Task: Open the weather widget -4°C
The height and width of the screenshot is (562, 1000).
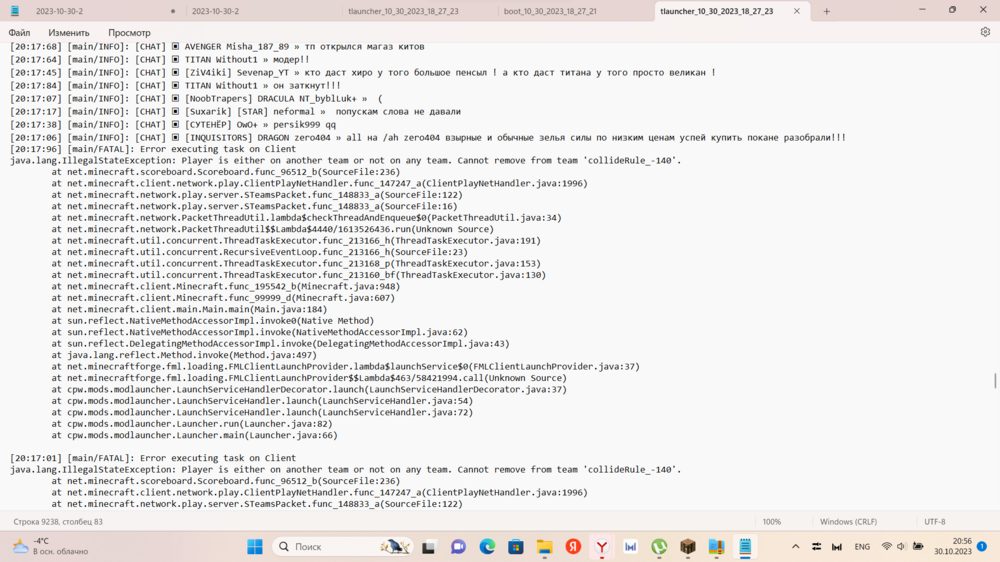Action: tap(50, 547)
